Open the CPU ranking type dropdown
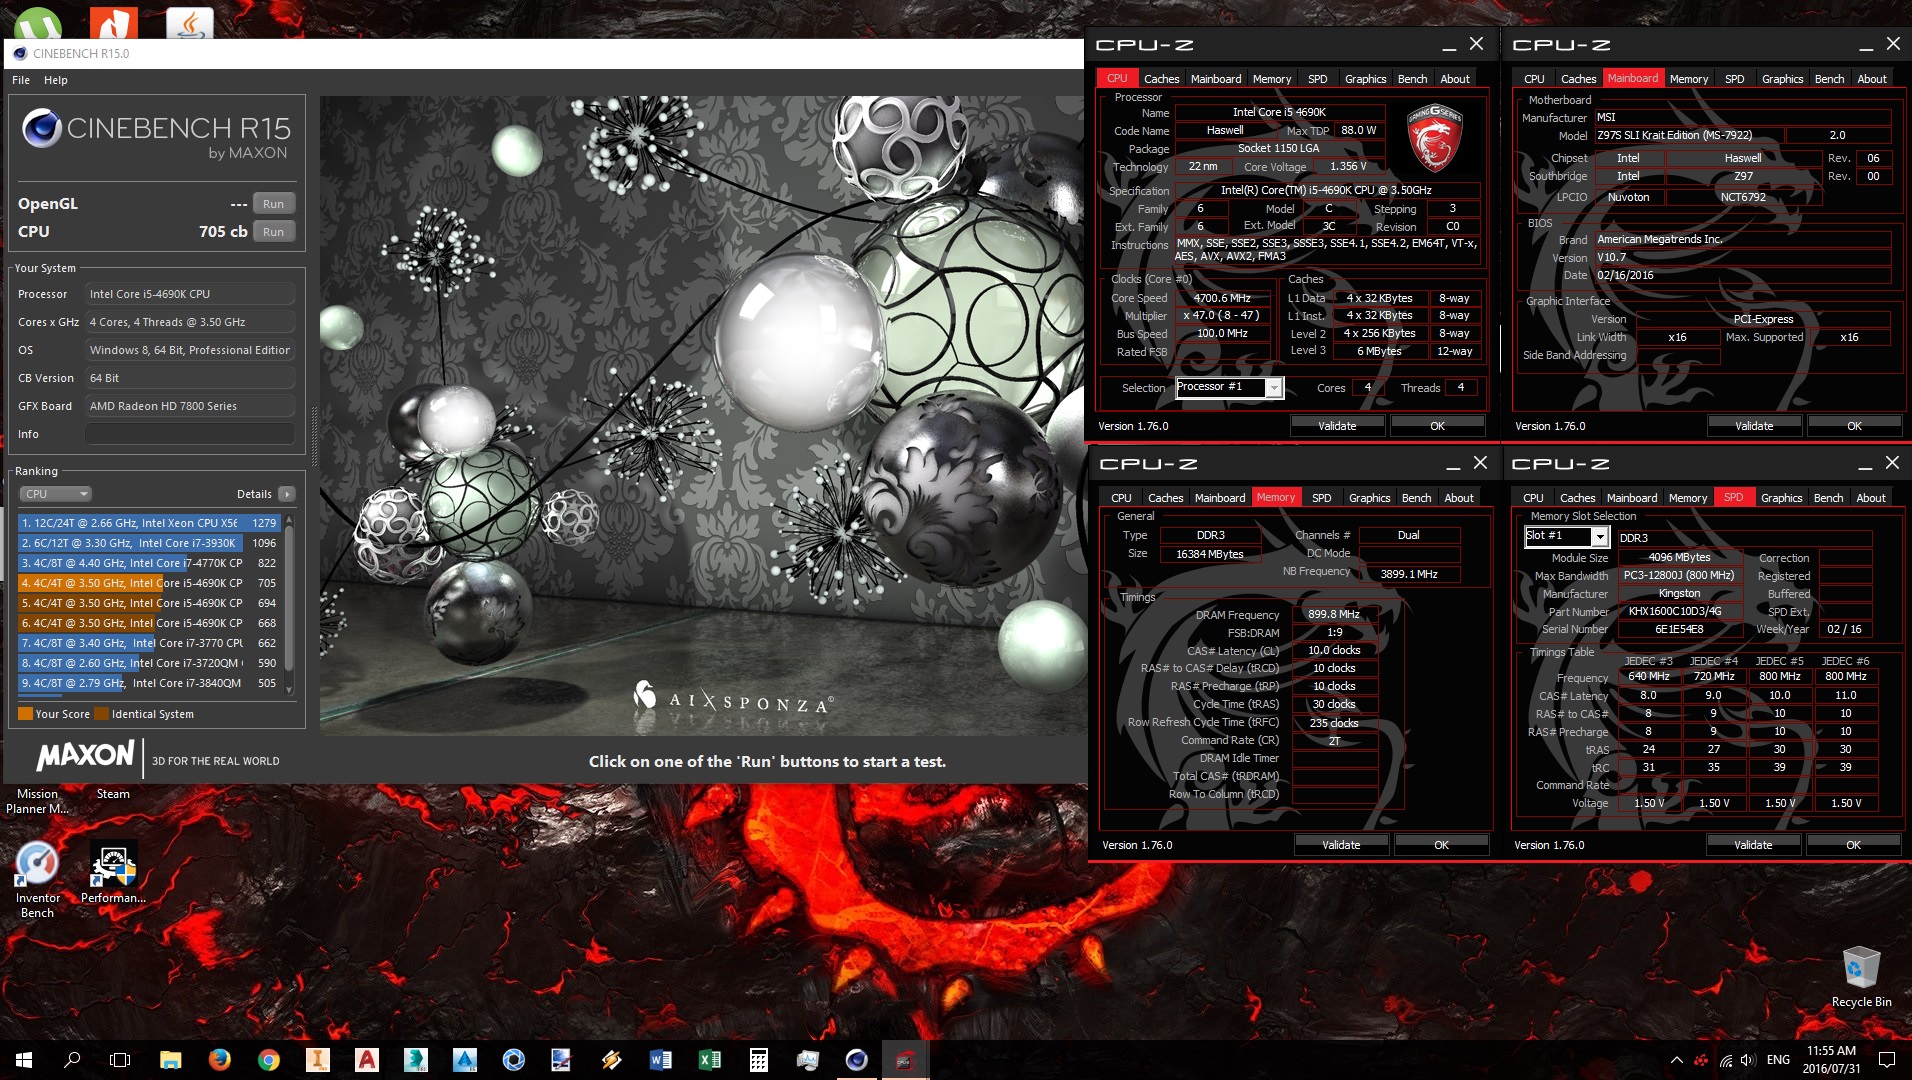This screenshot has width=1912, height=1080. coord(56,494)
